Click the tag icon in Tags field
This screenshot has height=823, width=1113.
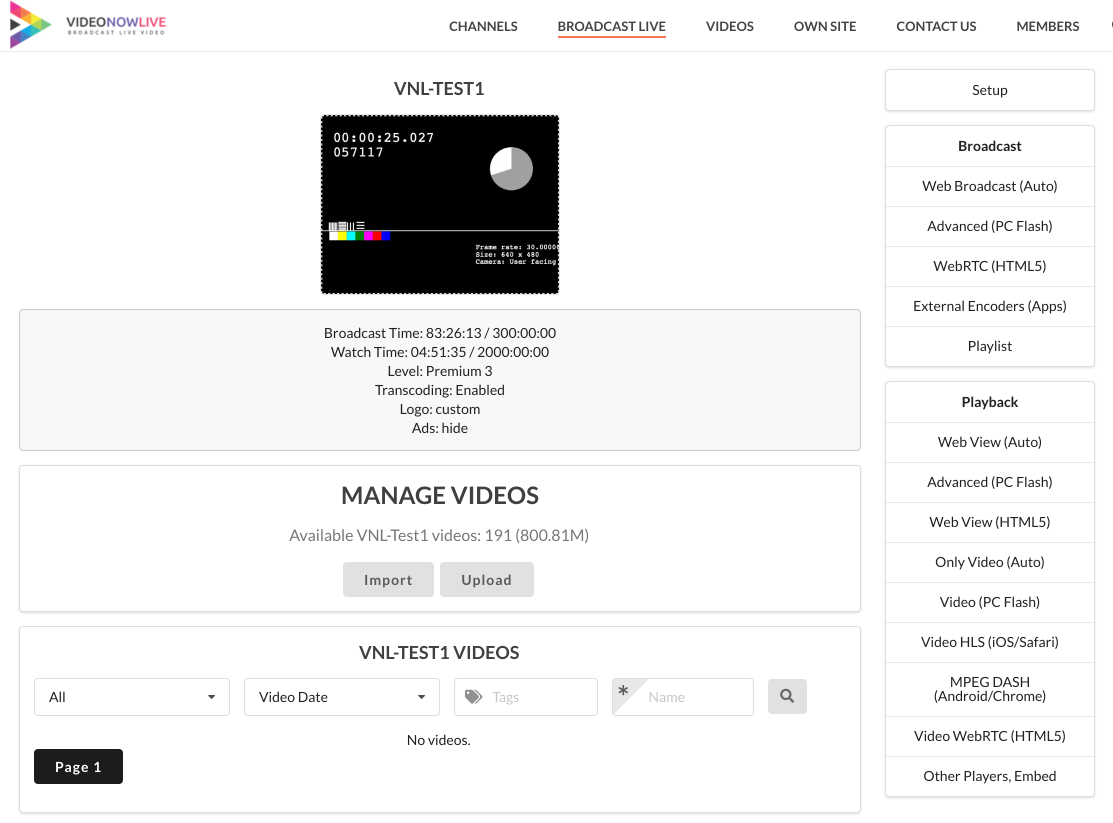[x=473, y=697]
